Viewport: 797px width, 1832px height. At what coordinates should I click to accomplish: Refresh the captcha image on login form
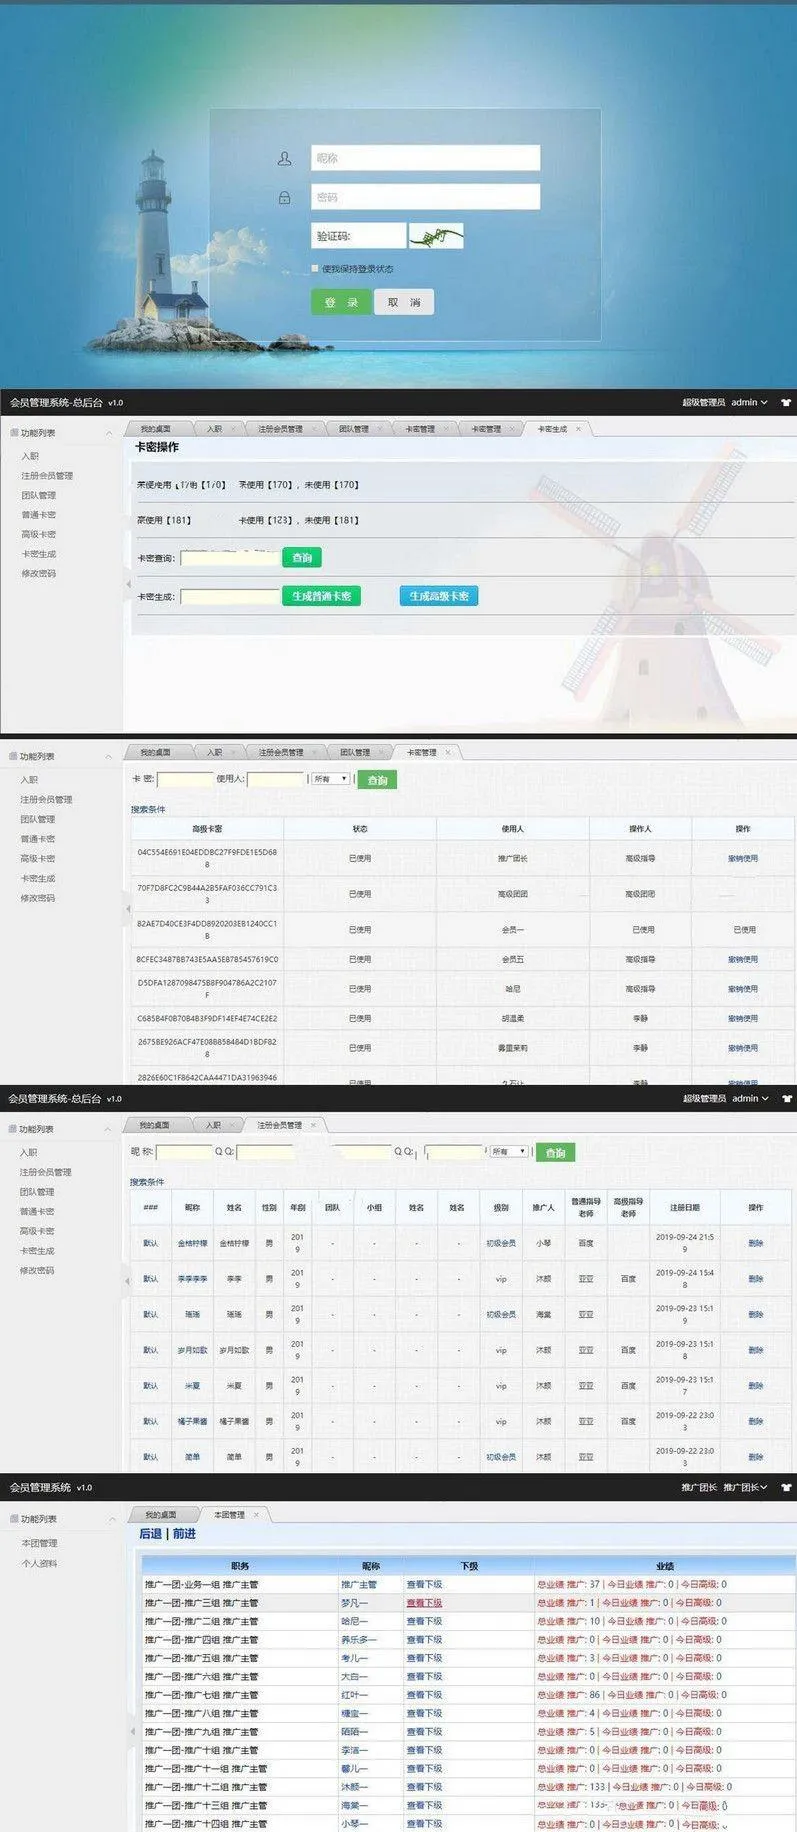point(437,236)
